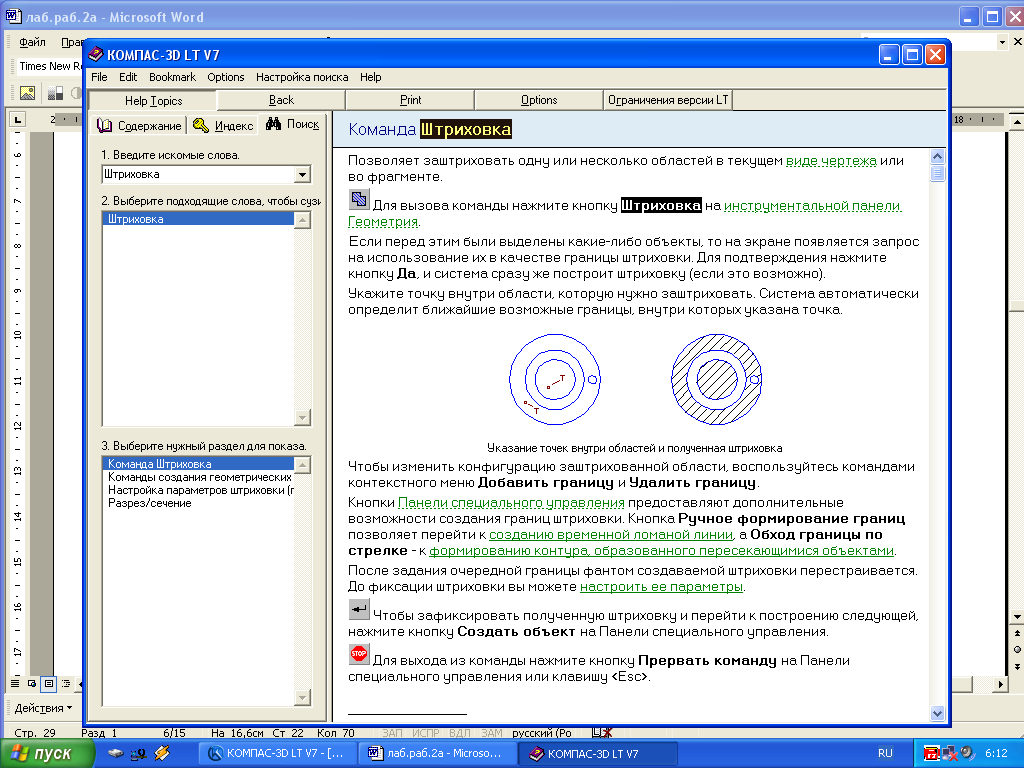Select the Команды создания геометрических topic
The width and height of the screenshot is (1024, 768).
tap(198, 477)
